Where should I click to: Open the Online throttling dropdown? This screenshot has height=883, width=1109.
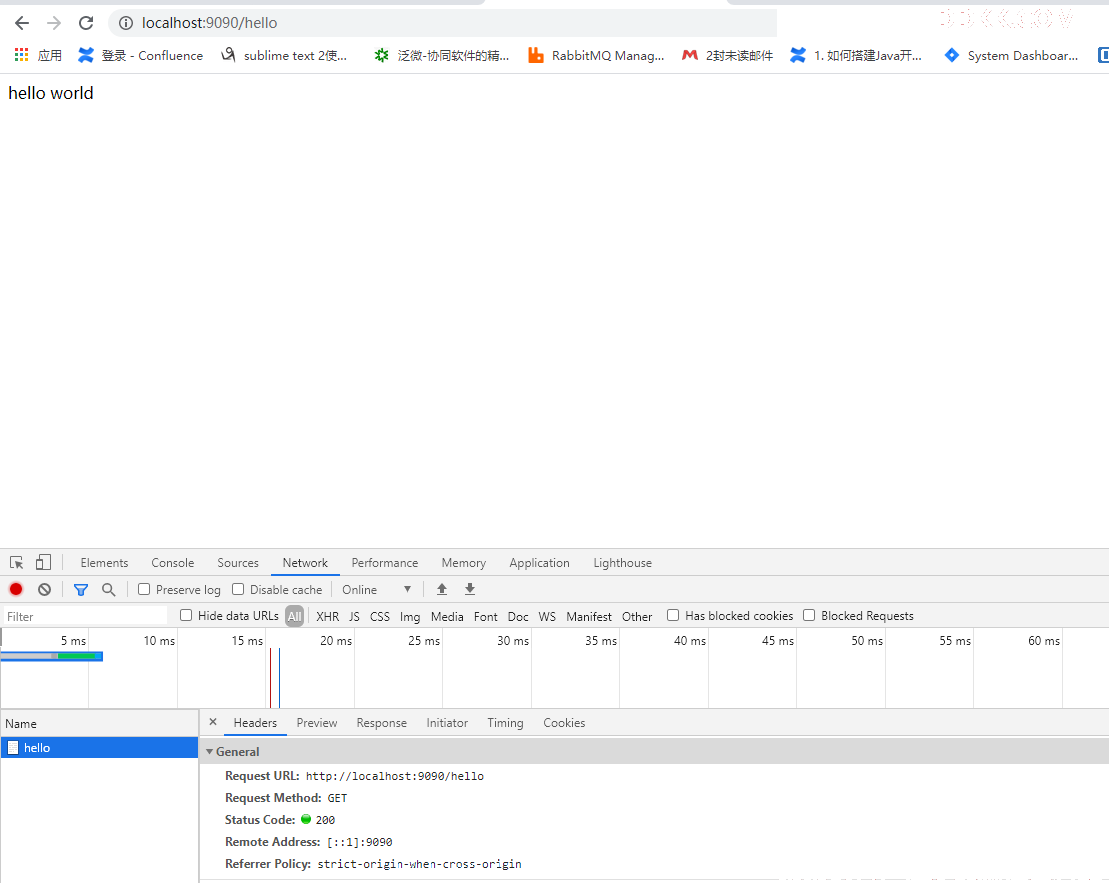tap(376, 589)
